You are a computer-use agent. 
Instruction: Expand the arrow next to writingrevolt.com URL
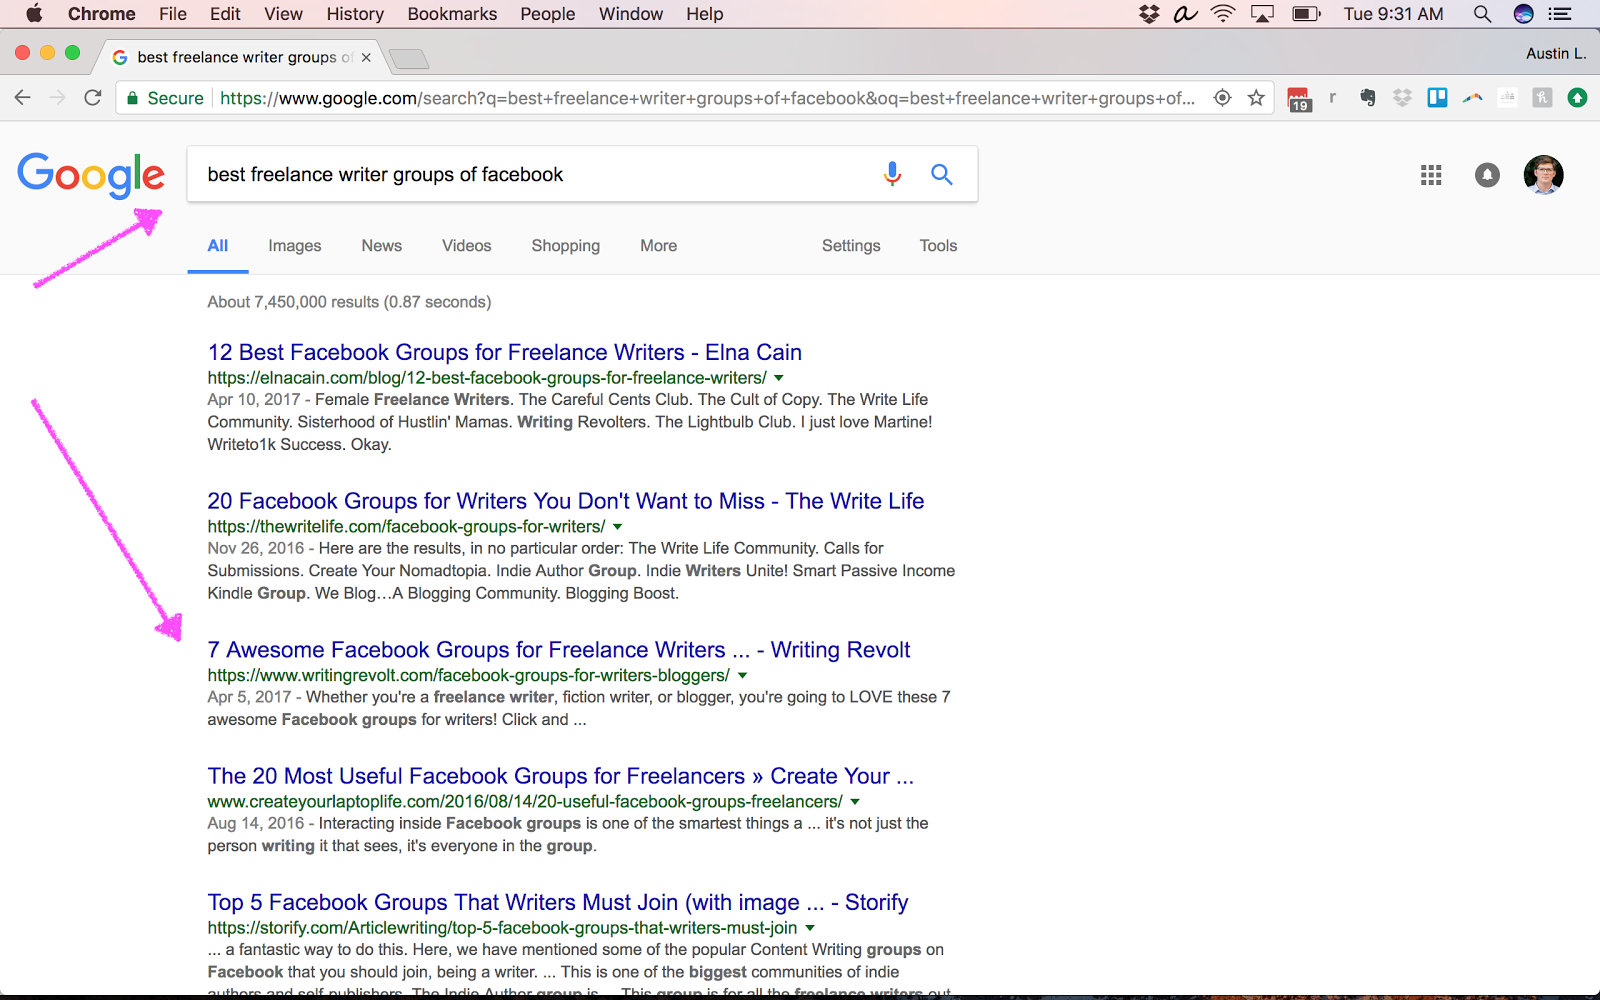click(x=743, y=676)
